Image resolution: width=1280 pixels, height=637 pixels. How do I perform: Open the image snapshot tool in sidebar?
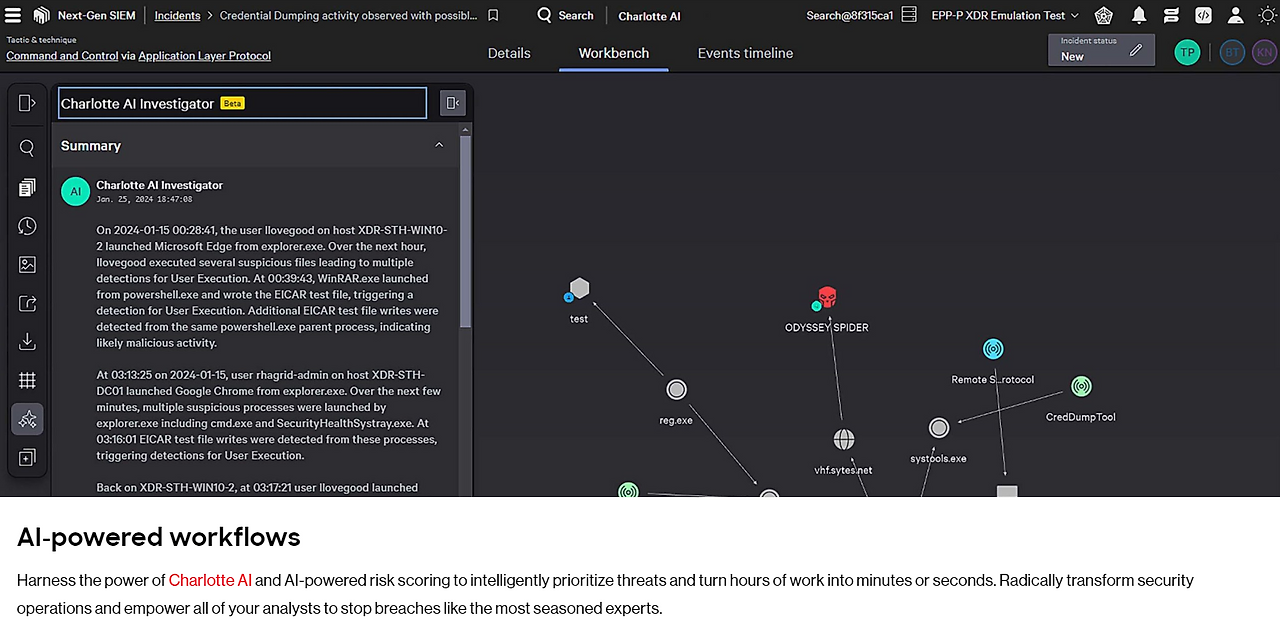click(x=27, y=265)
